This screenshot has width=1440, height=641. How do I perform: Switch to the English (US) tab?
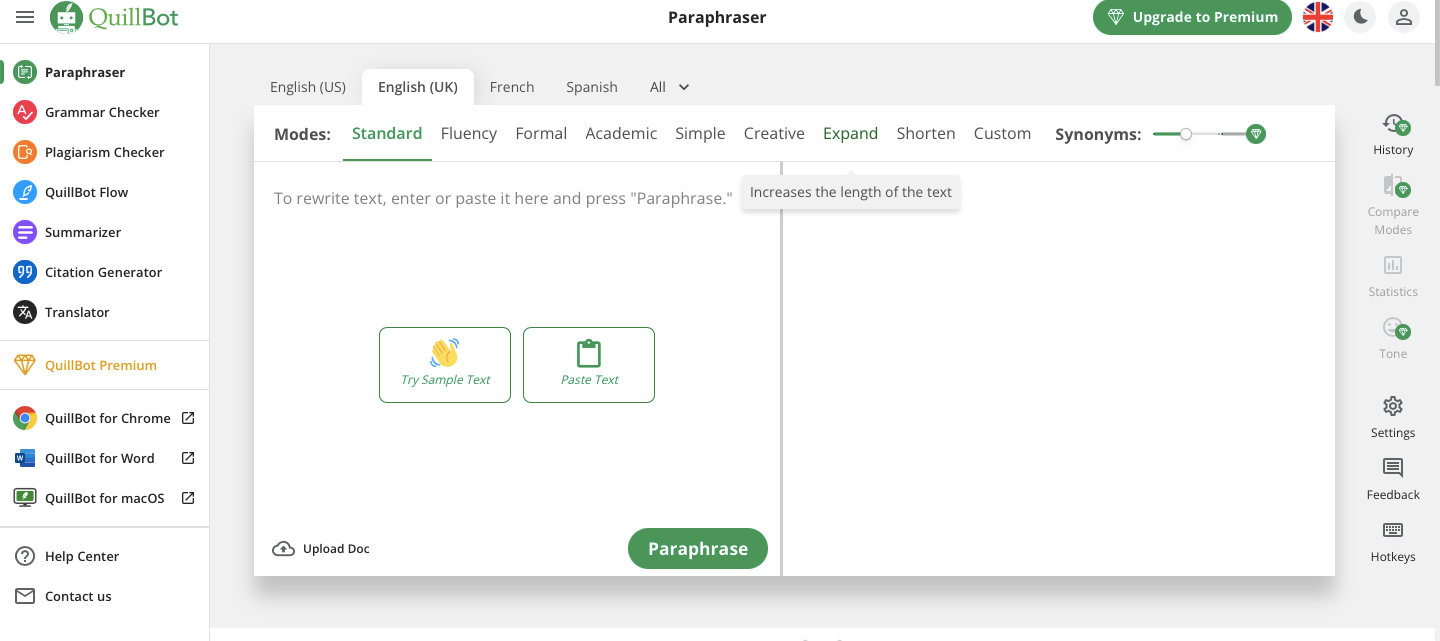click(x=308, y=87)
